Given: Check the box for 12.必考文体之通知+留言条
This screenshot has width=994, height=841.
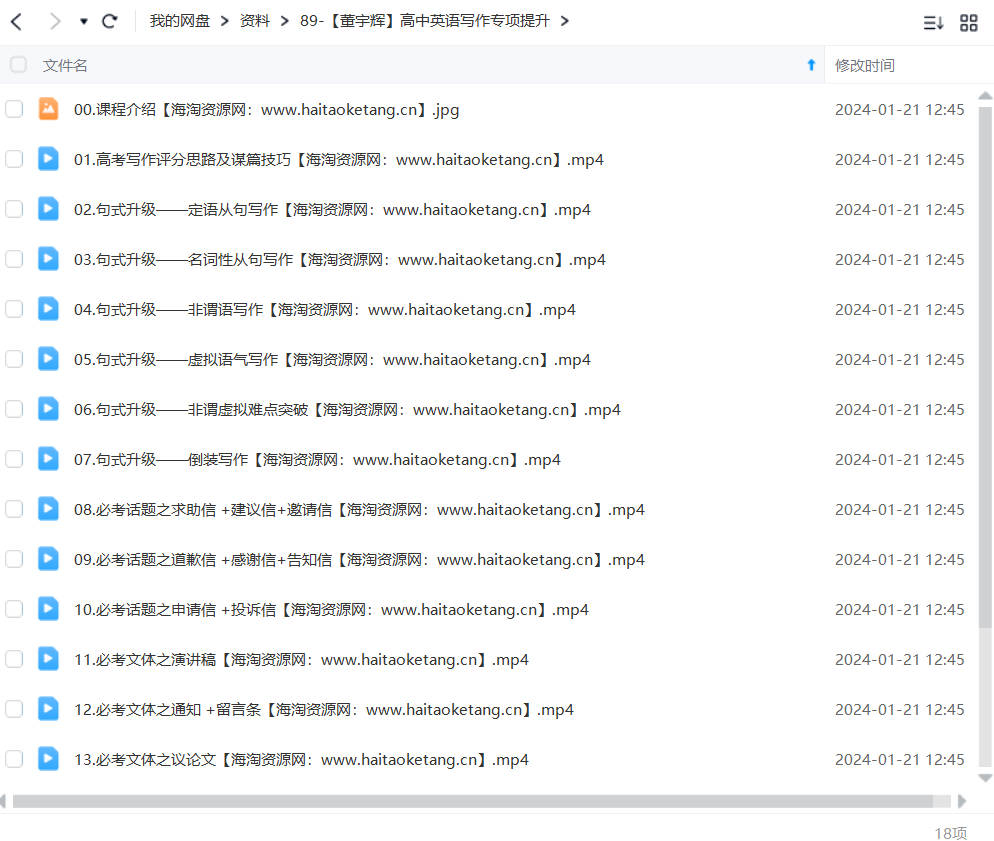Looking at the screenshot, I should coord(14,710).
